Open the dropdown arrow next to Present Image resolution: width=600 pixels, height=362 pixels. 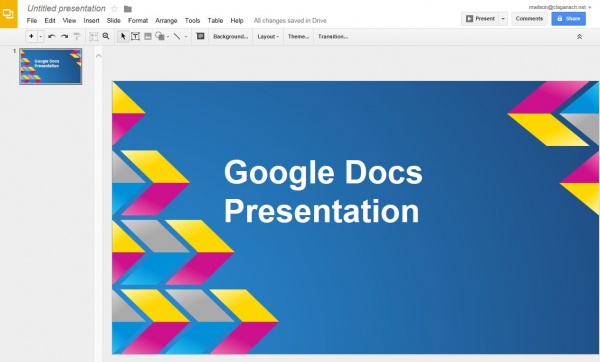(503, 19)
